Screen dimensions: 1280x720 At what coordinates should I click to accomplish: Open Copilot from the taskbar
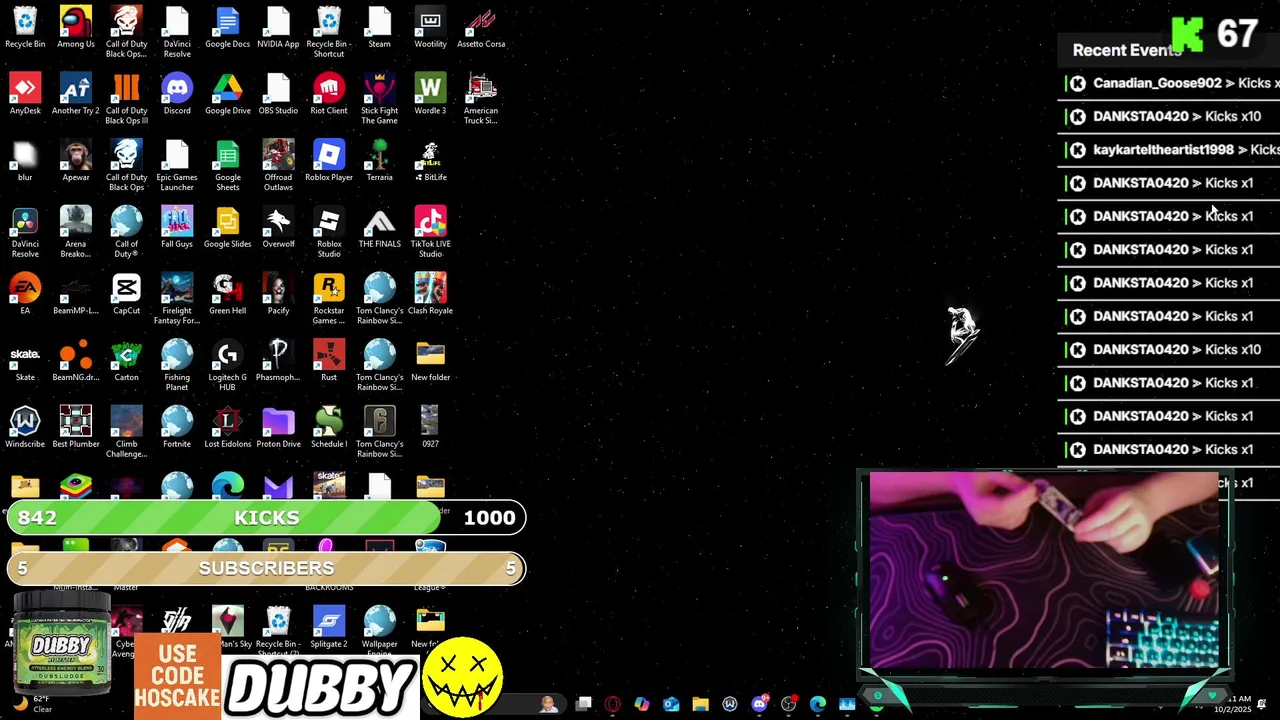click(641, 704)
